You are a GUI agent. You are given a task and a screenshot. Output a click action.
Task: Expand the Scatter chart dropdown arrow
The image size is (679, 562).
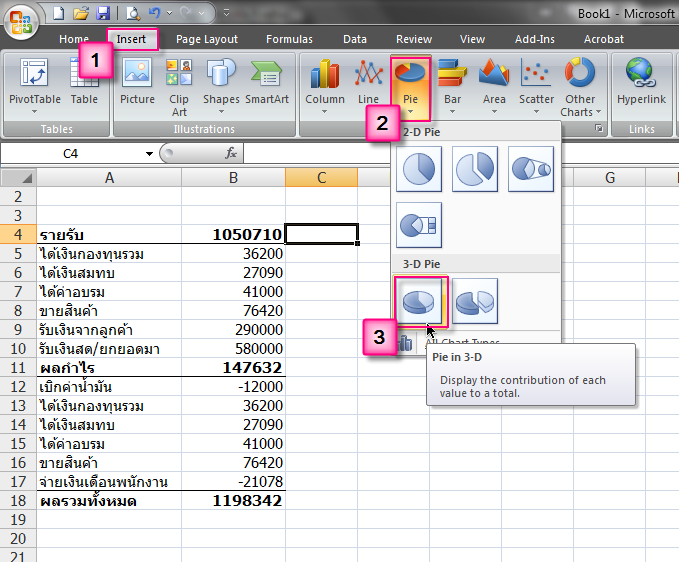537,112
